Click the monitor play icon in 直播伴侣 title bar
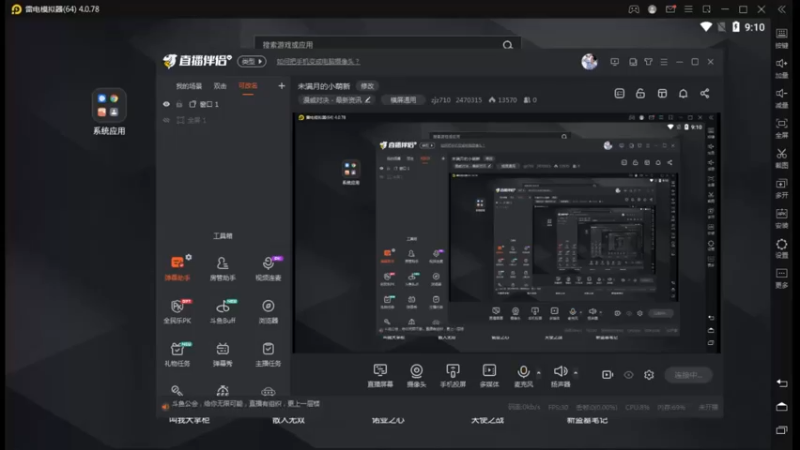This screenshot has height=450, width=800. [x=614, y=62]
